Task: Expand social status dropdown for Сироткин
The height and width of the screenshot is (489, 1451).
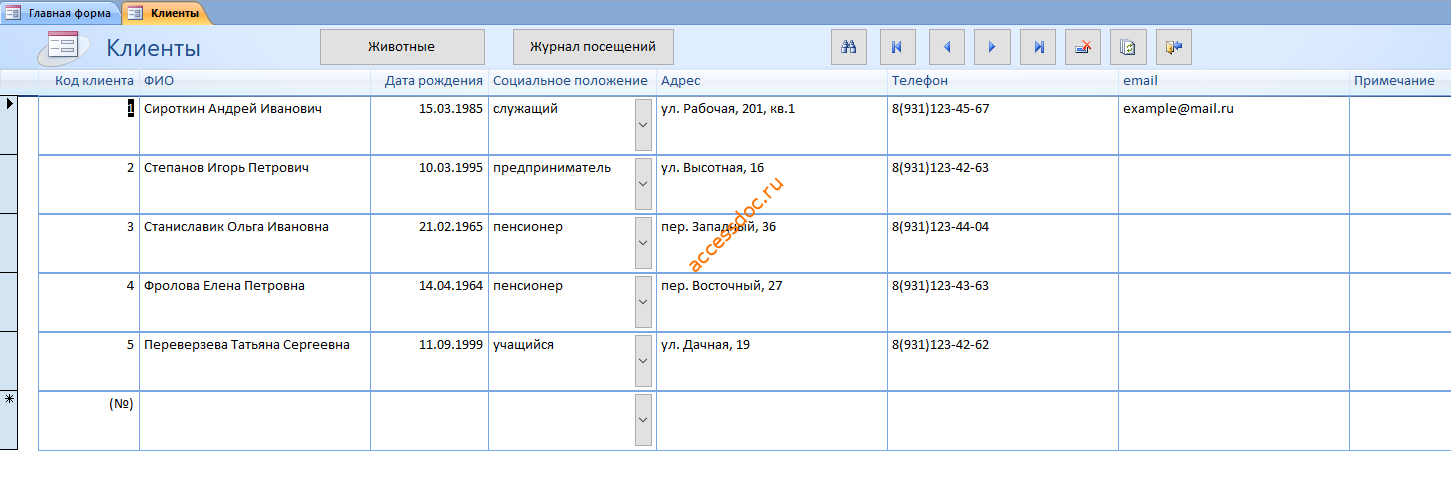Action: (x=644, y=125)
